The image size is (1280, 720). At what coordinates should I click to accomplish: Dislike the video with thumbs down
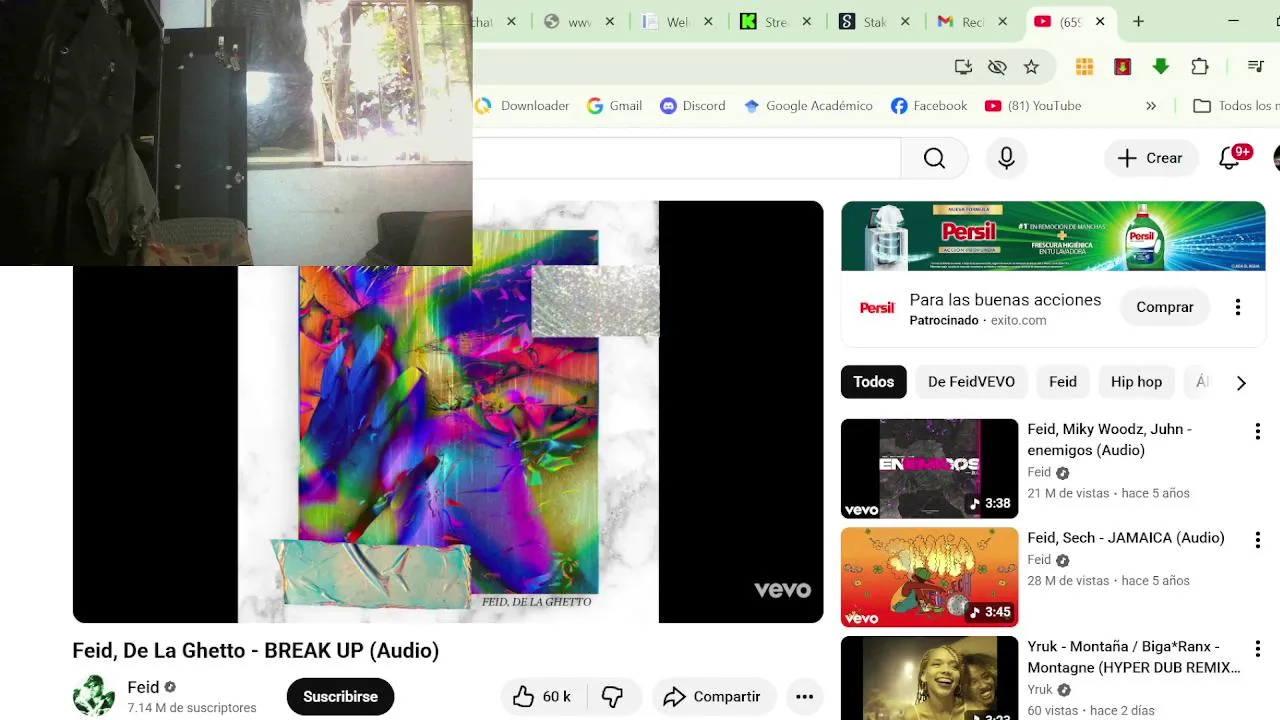[x=612, y=697]
